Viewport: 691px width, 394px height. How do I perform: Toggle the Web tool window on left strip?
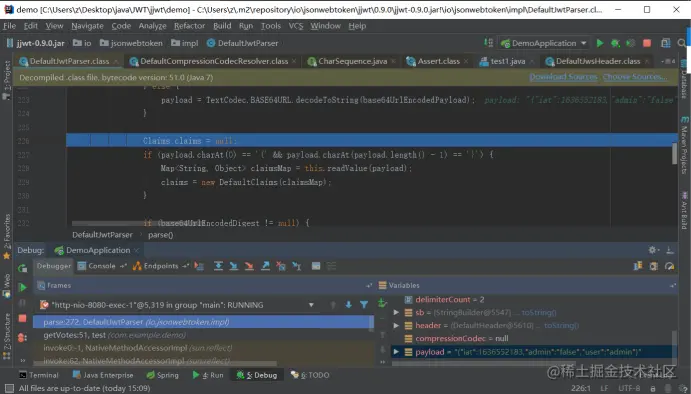point(7,285)
